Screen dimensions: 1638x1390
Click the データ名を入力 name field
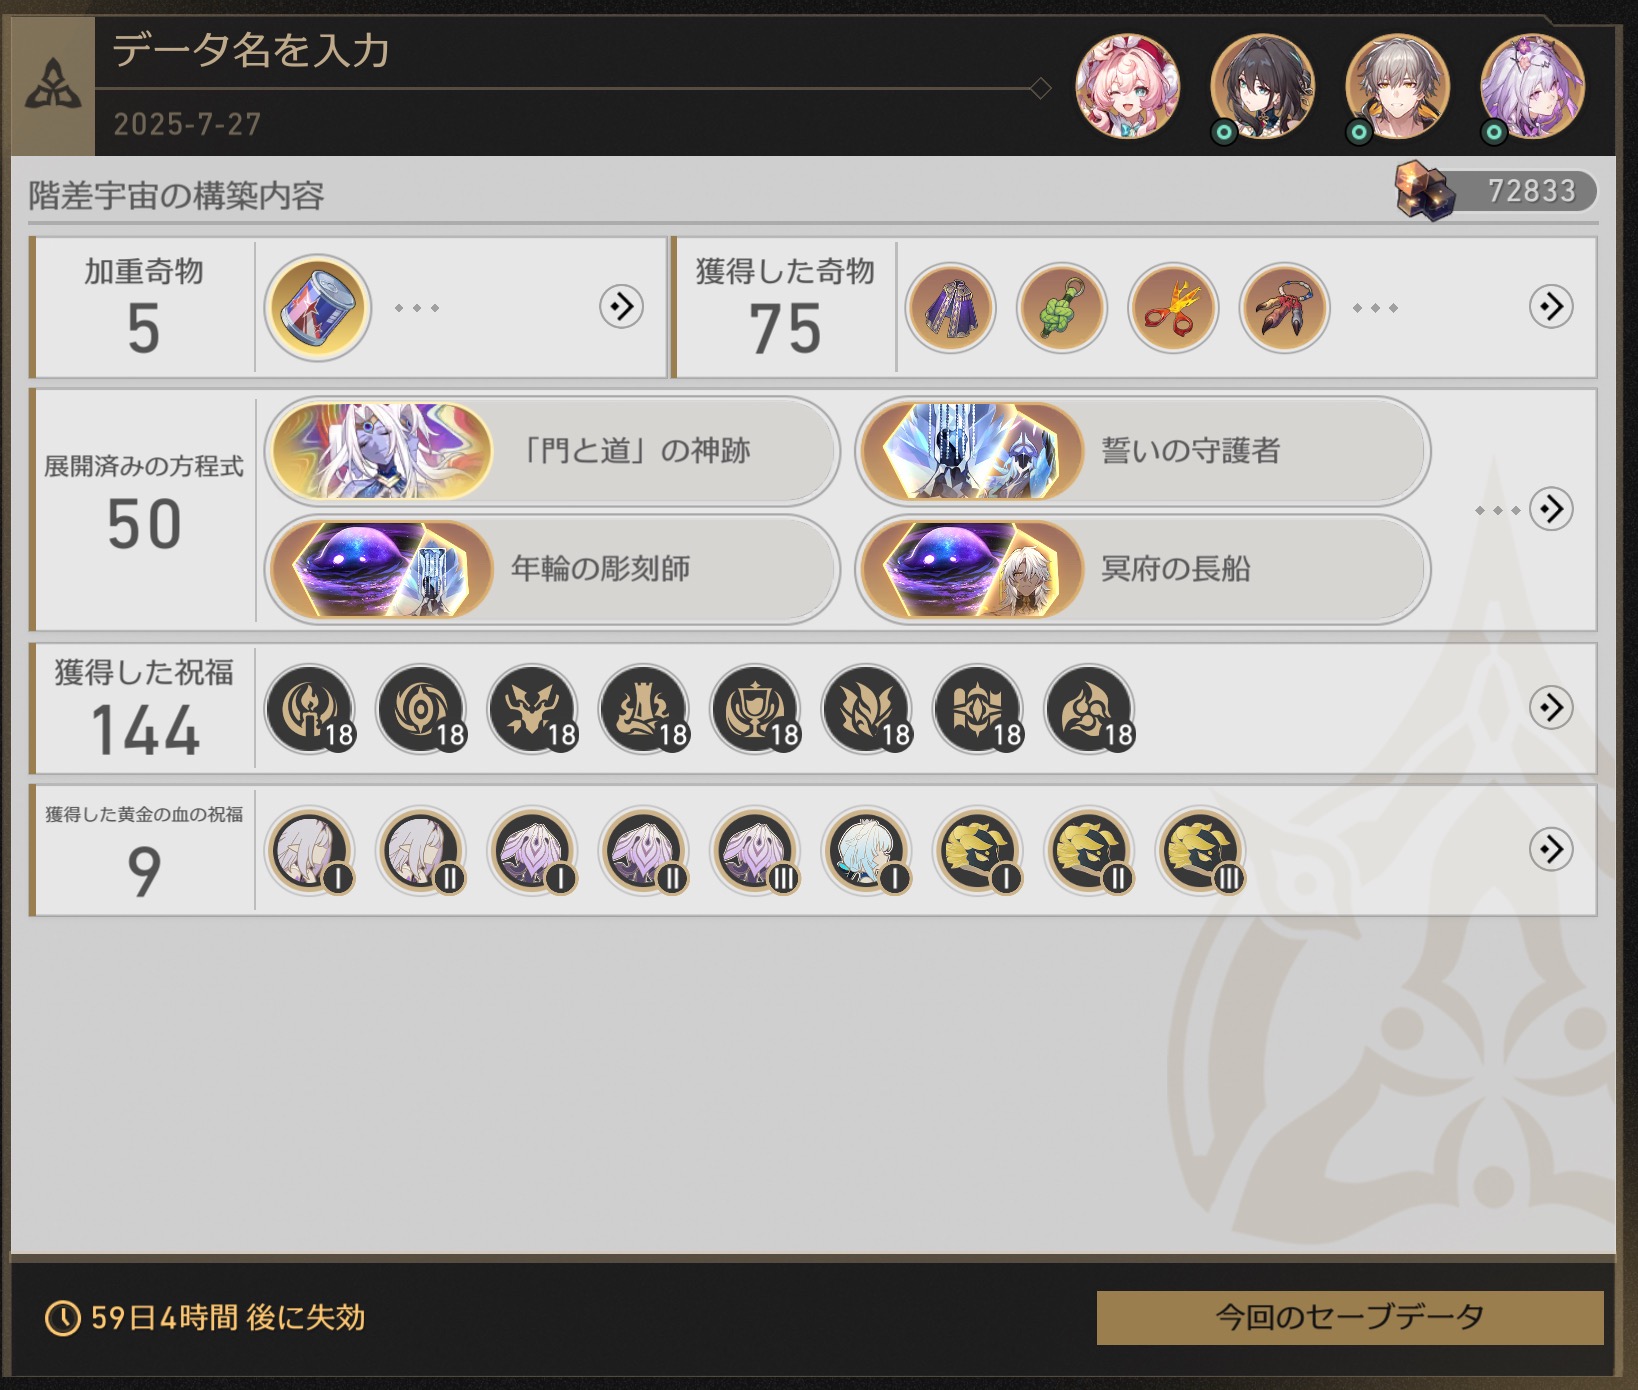pos(570,52)
